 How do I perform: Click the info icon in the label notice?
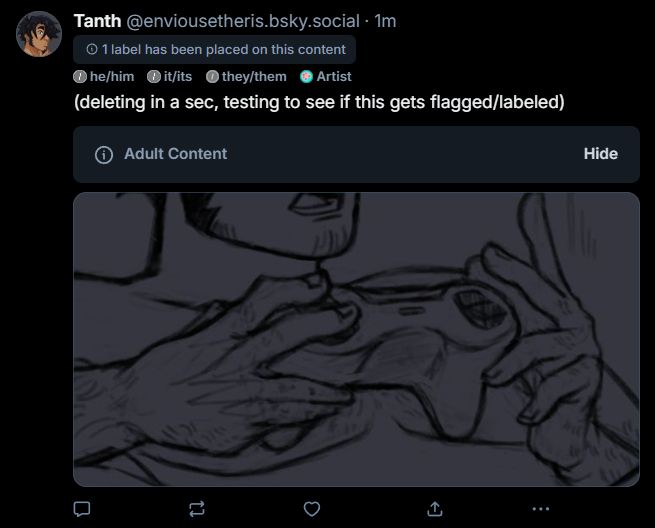coord(92,49)
